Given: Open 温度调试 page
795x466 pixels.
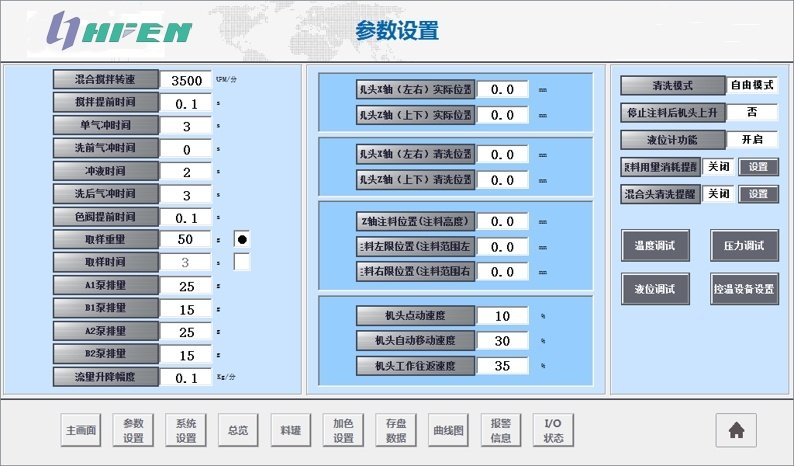Looking at the screenshot, I should pyautogui.click(x=655, y=246).
